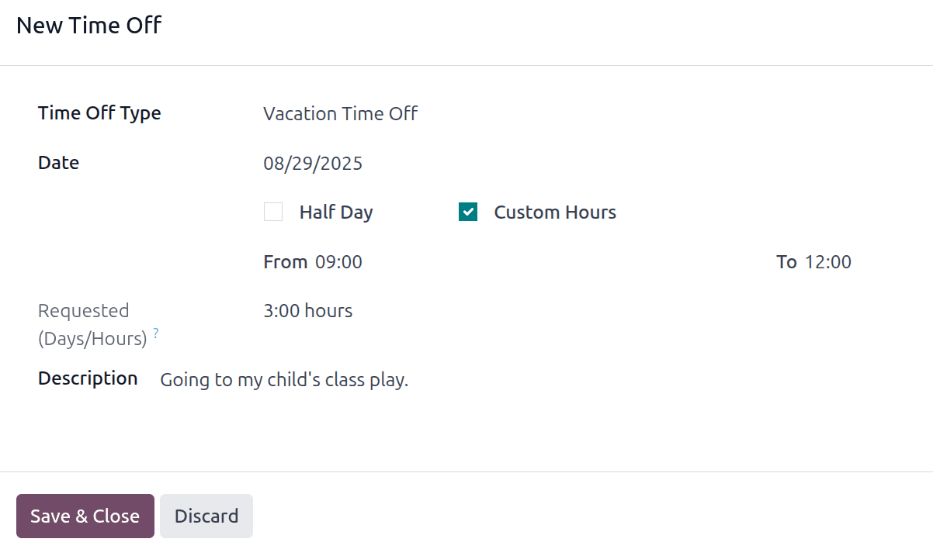Click the 08/29/2025 date field
This screenshot has height=556, width=933.
click(313, 163)
